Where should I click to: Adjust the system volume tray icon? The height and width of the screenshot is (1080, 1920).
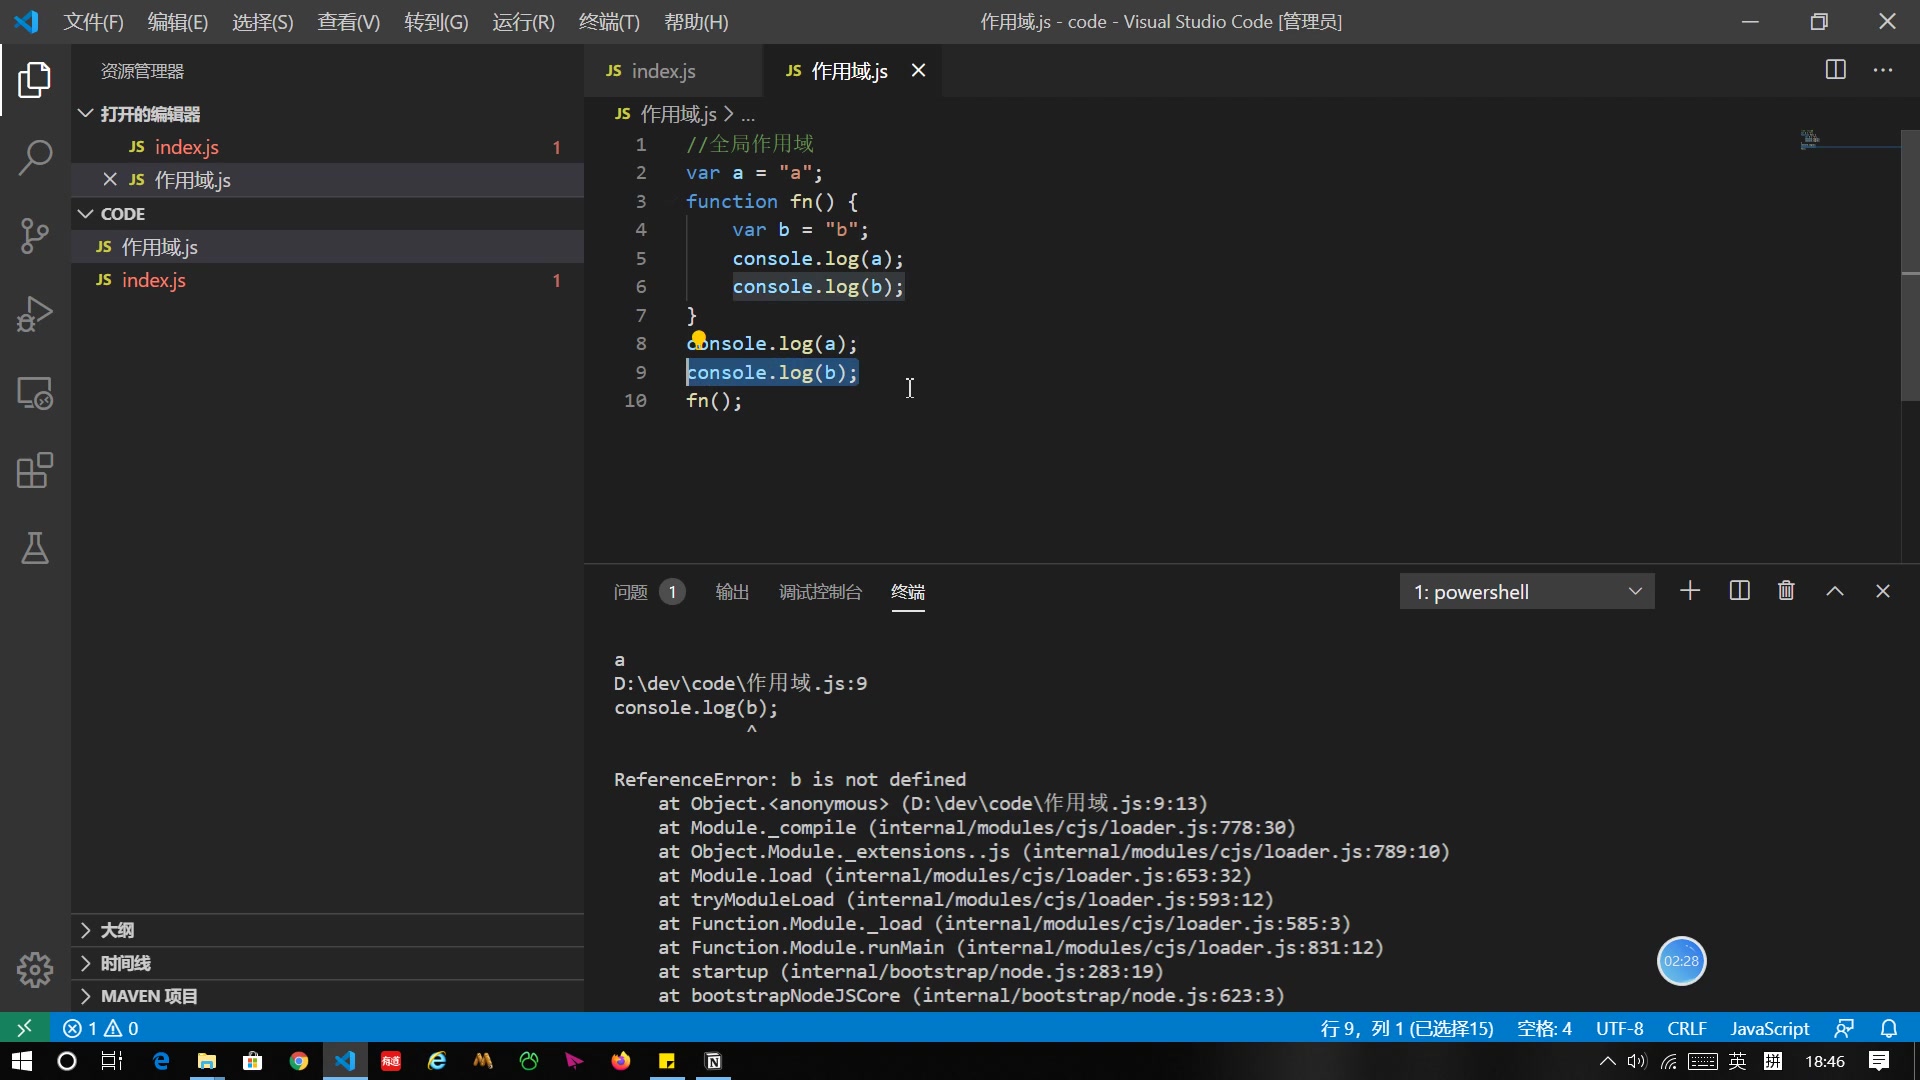[x=1637, y=1061]
